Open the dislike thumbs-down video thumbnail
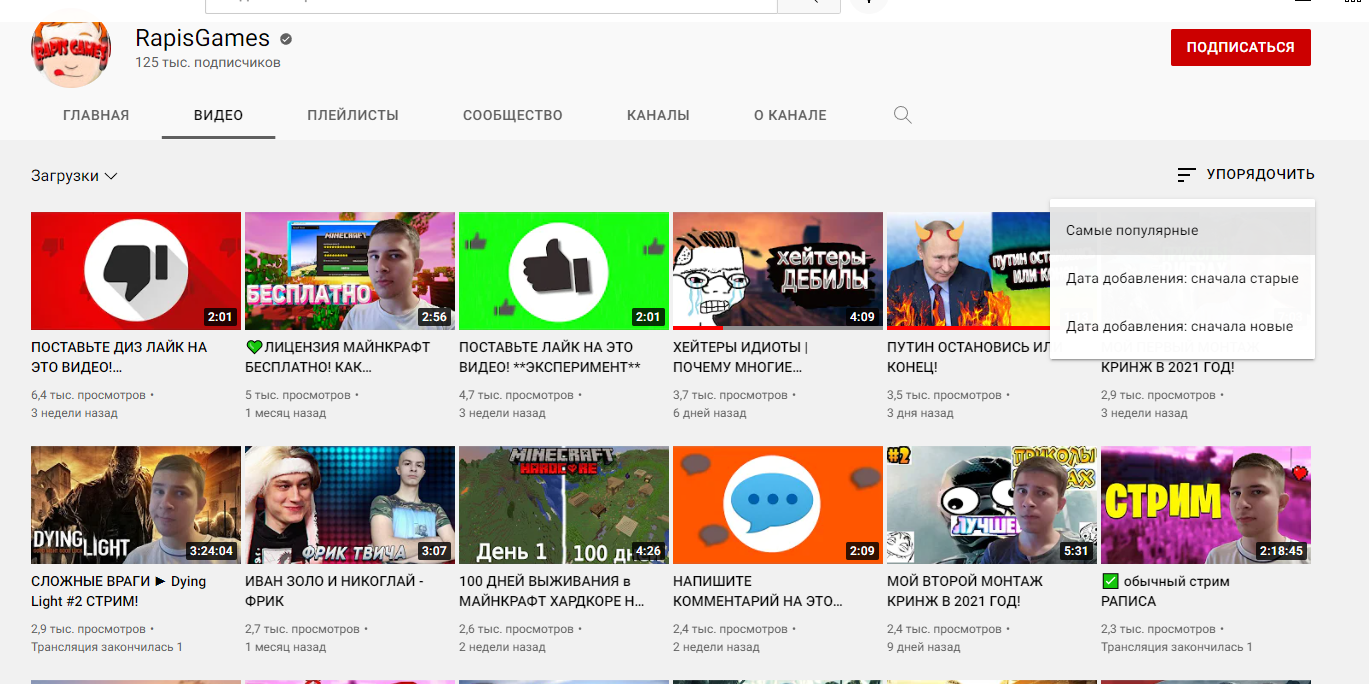The width and height of the screenshot is (1369, 684). coord(136,271)
